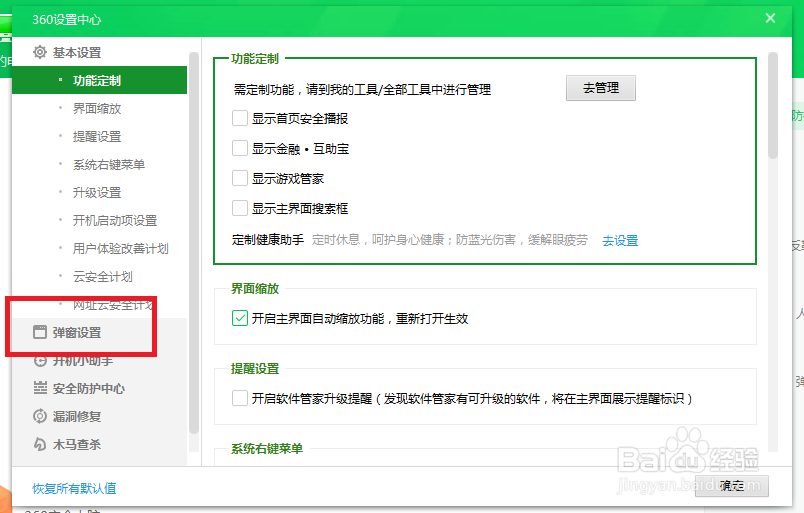The image size is (804, 513).
Task: Select 功能定制 in sidebar
Action: pyautogui.click(x=99, y=81)
